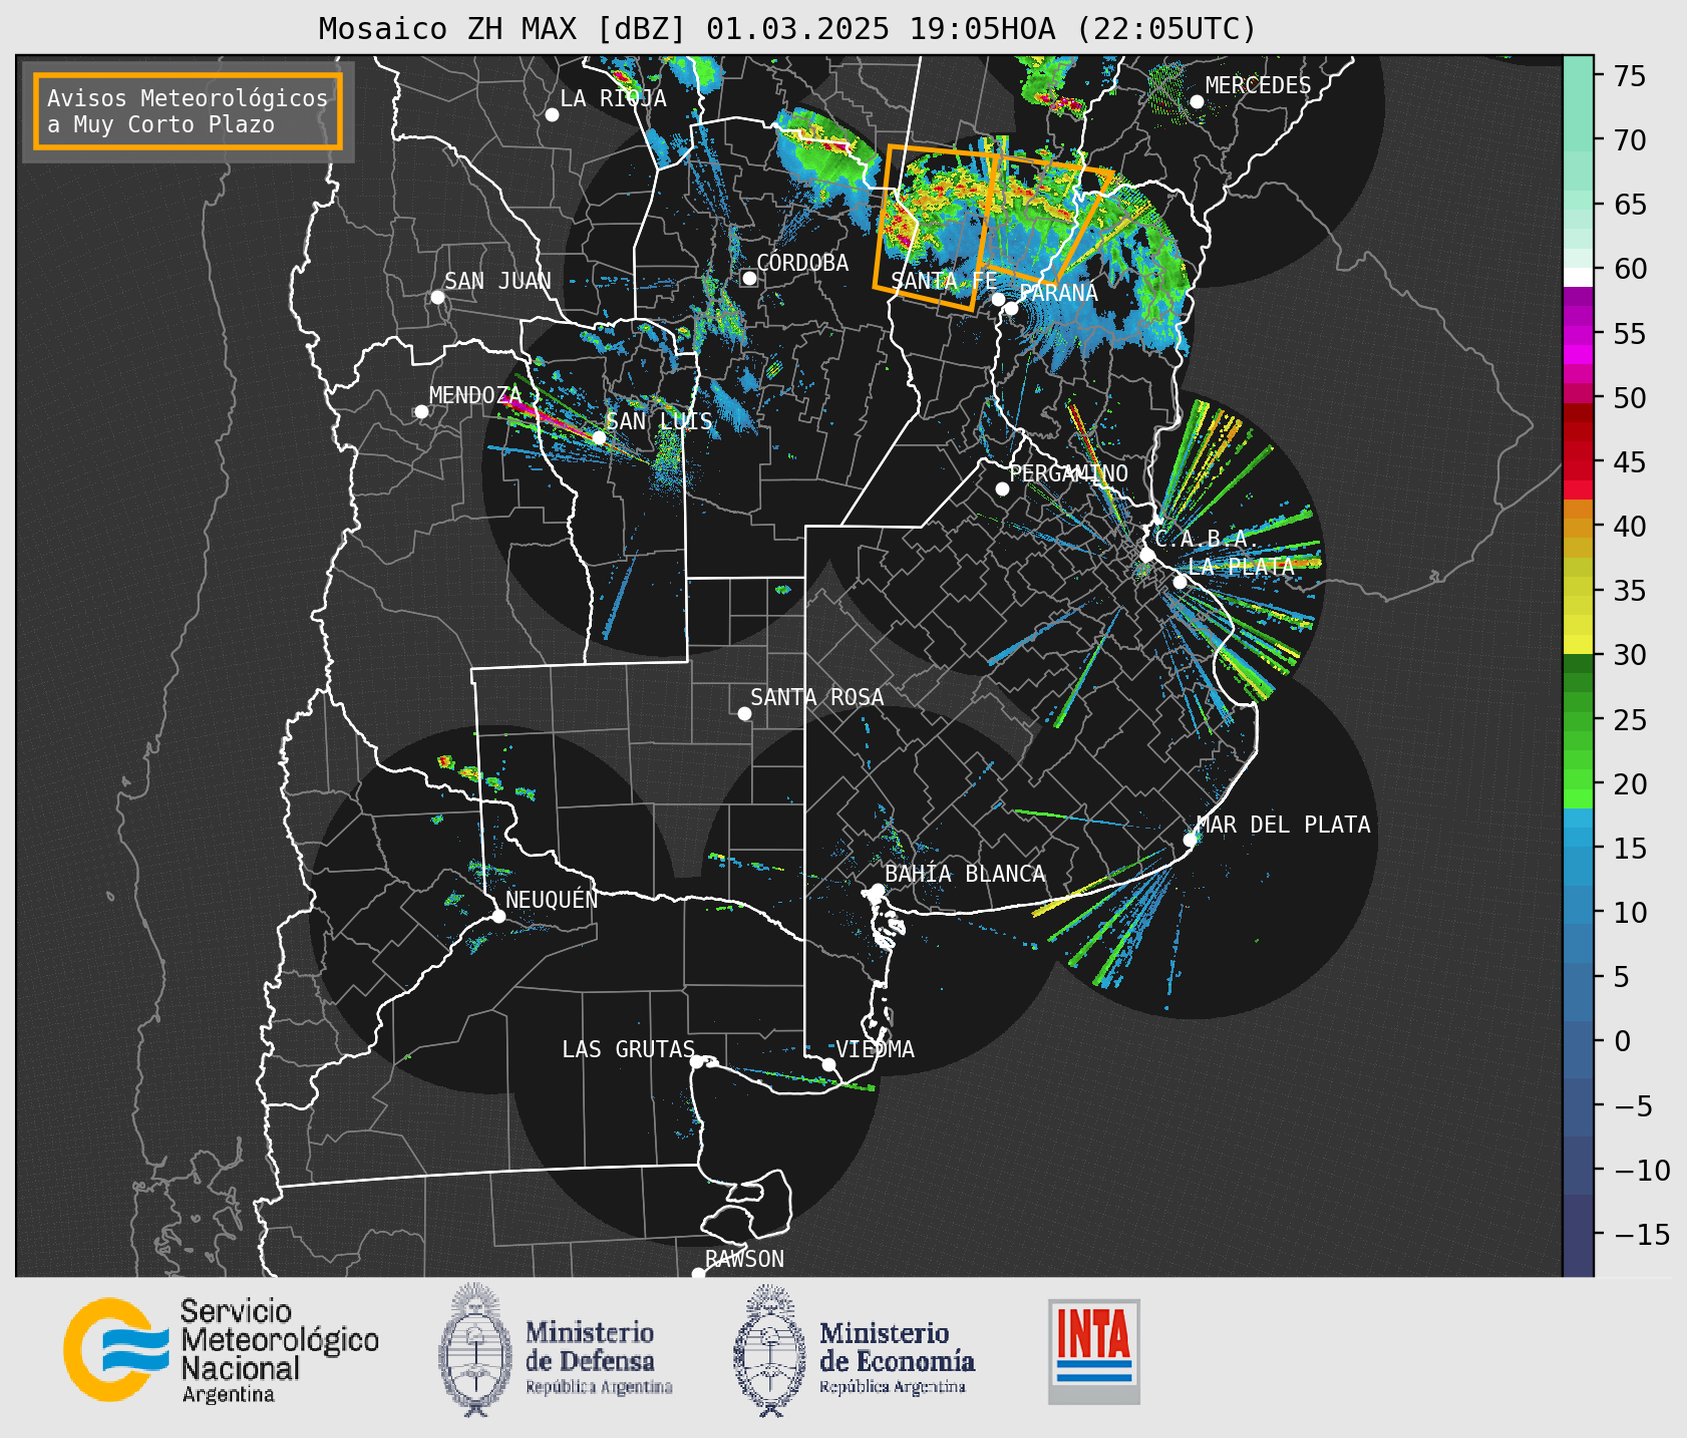Click the orange warning polygon near Santa Fe
1687x1438 pixels.
[x=935, y=228]
